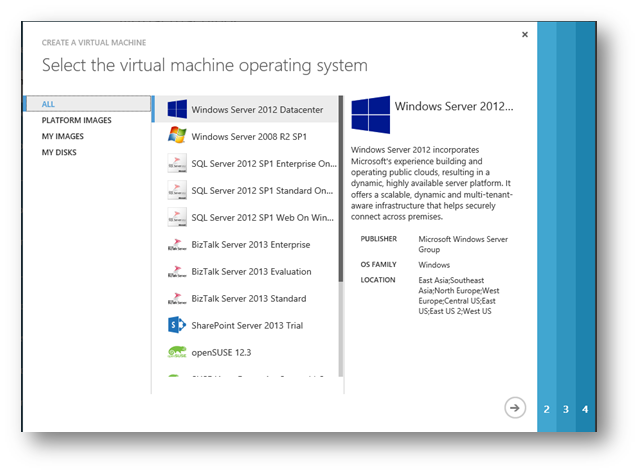Viewport: 639px width, 474px height.
Task: Click the large Windows logo in details pane
Action: tap(370, 115)
